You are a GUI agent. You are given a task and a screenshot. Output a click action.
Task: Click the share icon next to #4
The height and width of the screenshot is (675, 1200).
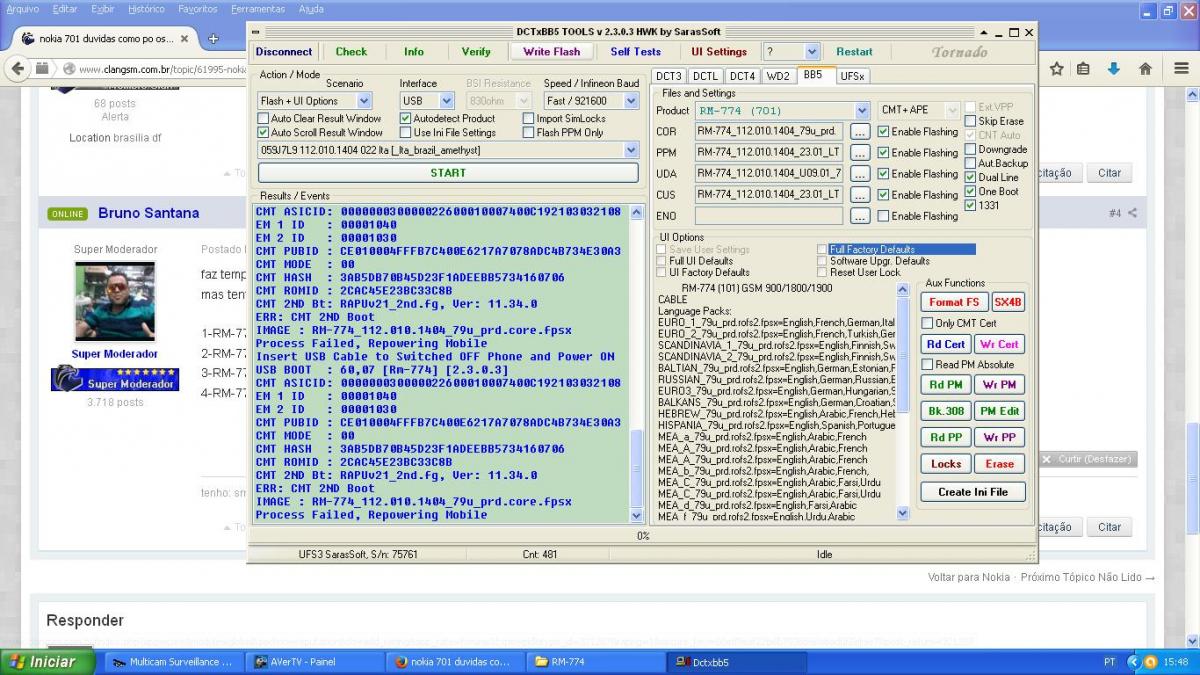1133,213
